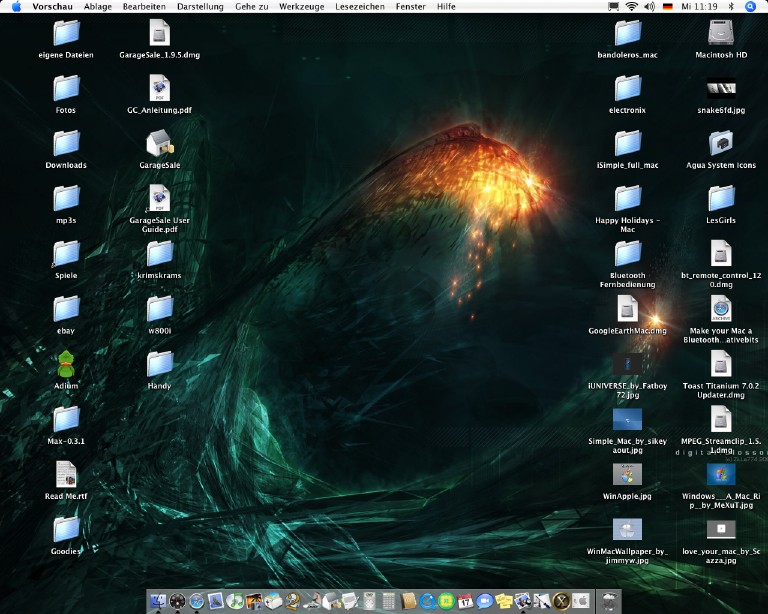The height and width of the screenshot is (614, 768).
Task: Select GarageSale User Guide.pdf file
Action: coord(160,198)
